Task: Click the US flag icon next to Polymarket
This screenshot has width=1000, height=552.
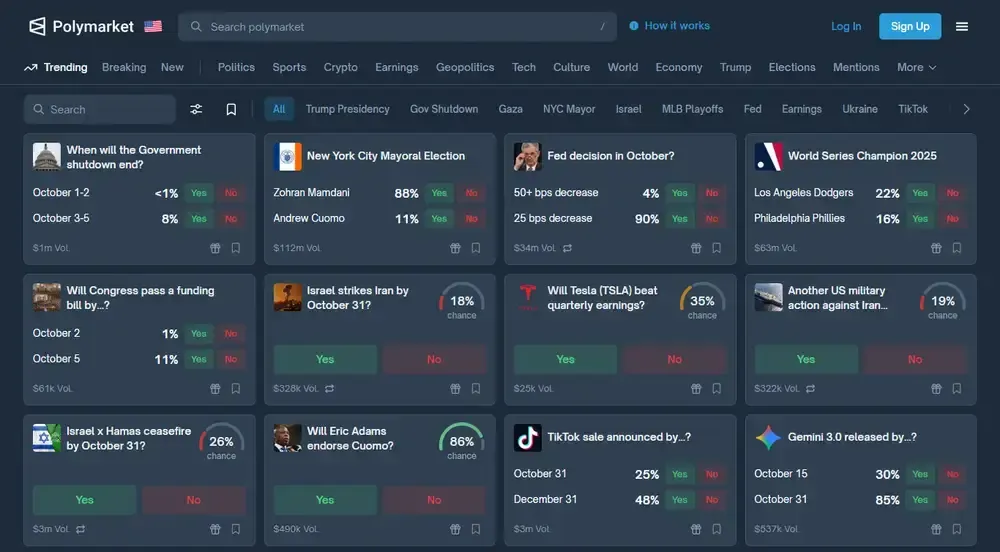Action: click(153, 27)
